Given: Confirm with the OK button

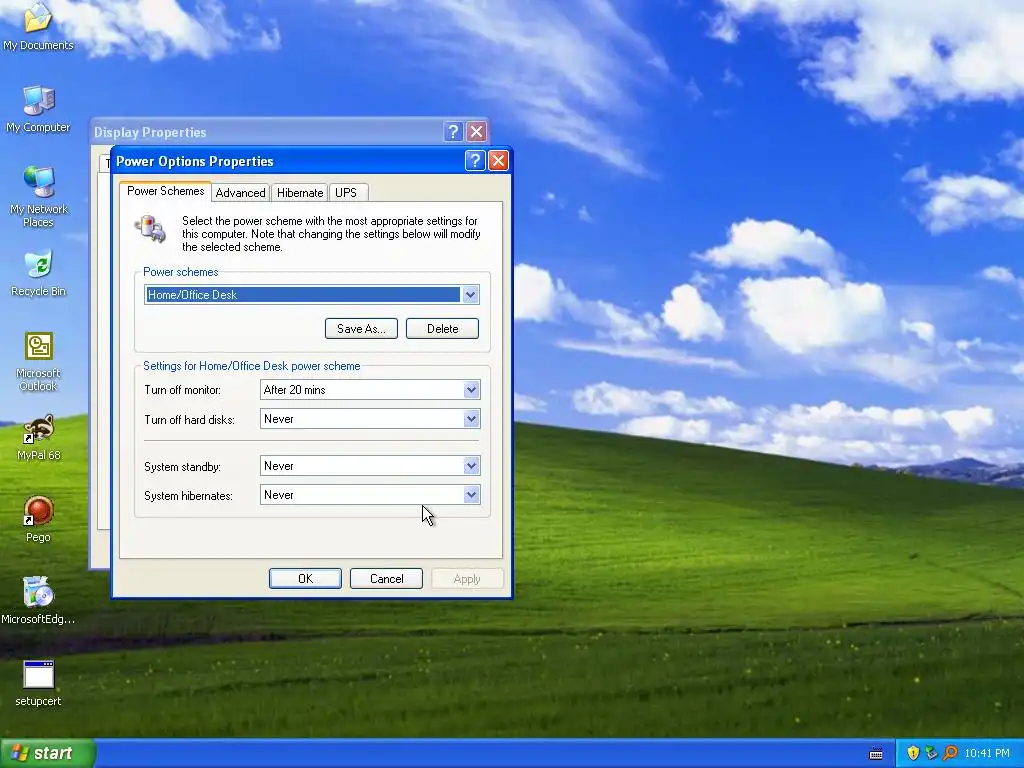Looking at the screenshot, I should point(305,579).
